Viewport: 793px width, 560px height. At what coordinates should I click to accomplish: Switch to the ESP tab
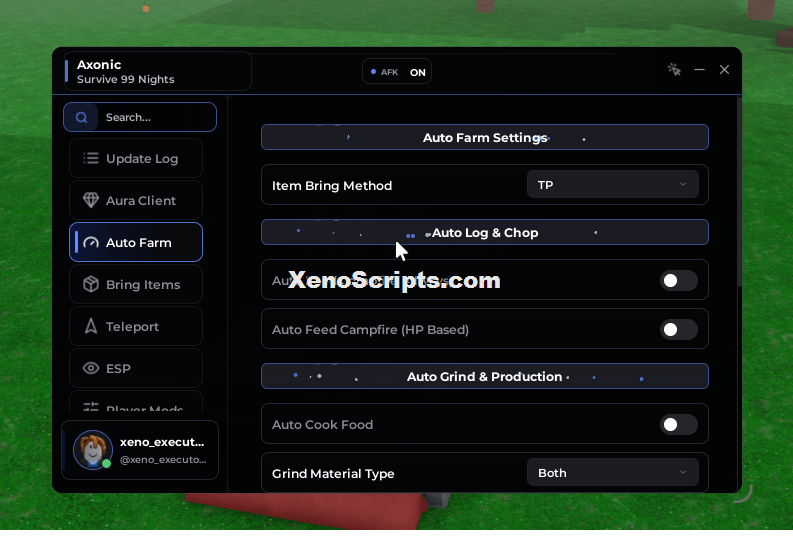136,368
